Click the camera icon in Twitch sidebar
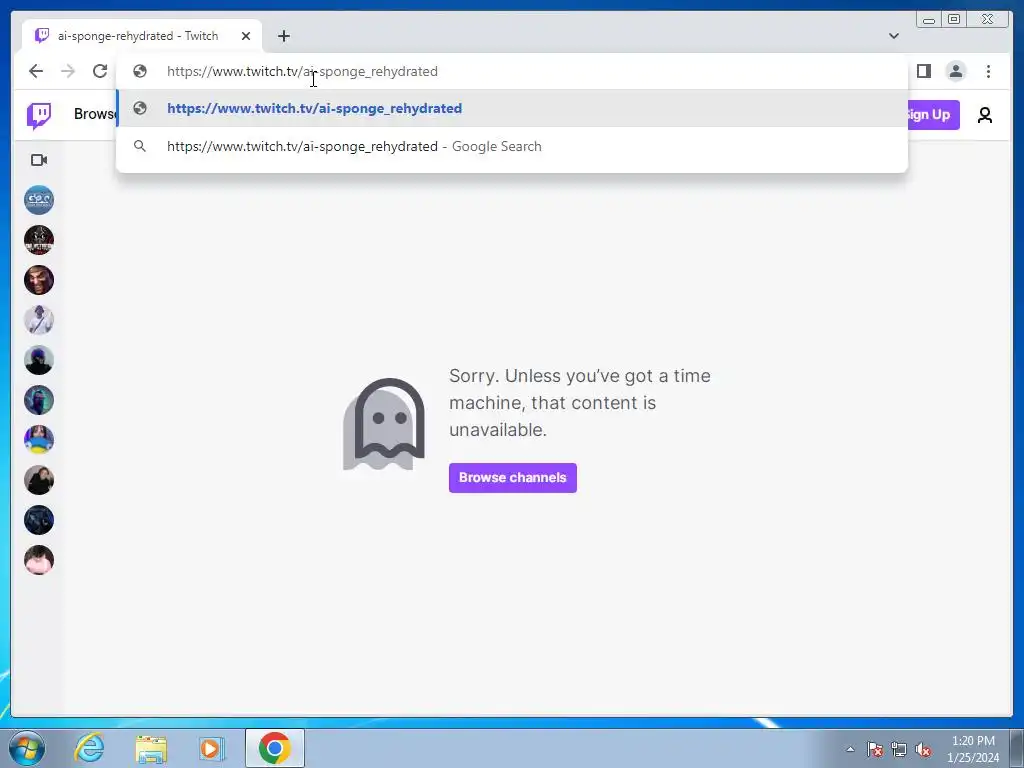The image size is (1024, 768). point(39,160)
